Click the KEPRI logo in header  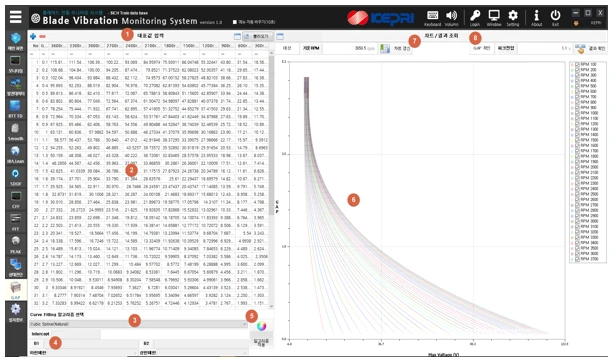tap(381, 18)
